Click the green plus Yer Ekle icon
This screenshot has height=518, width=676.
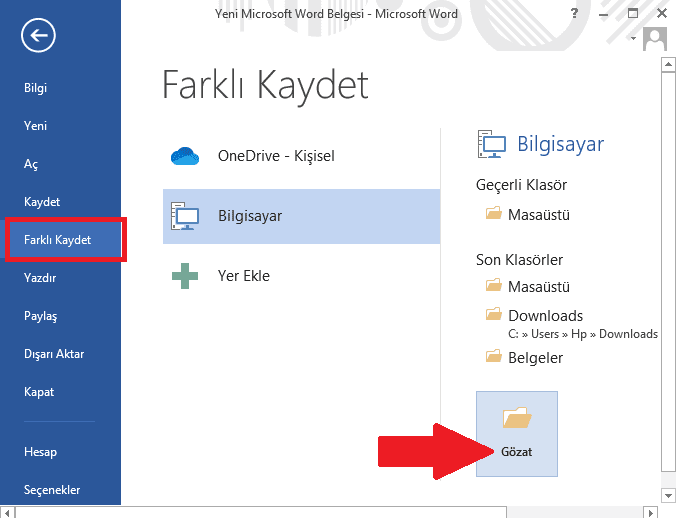pyautogui.click(x=185, y=276)
